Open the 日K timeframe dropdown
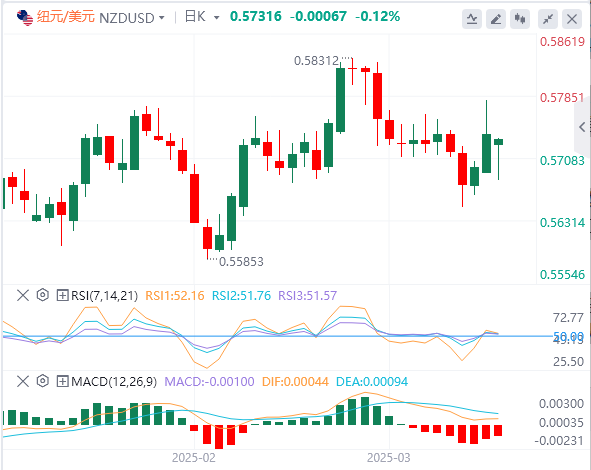This screenshot has height=470, width=591. pyautogui.click(x=216, y=17)
